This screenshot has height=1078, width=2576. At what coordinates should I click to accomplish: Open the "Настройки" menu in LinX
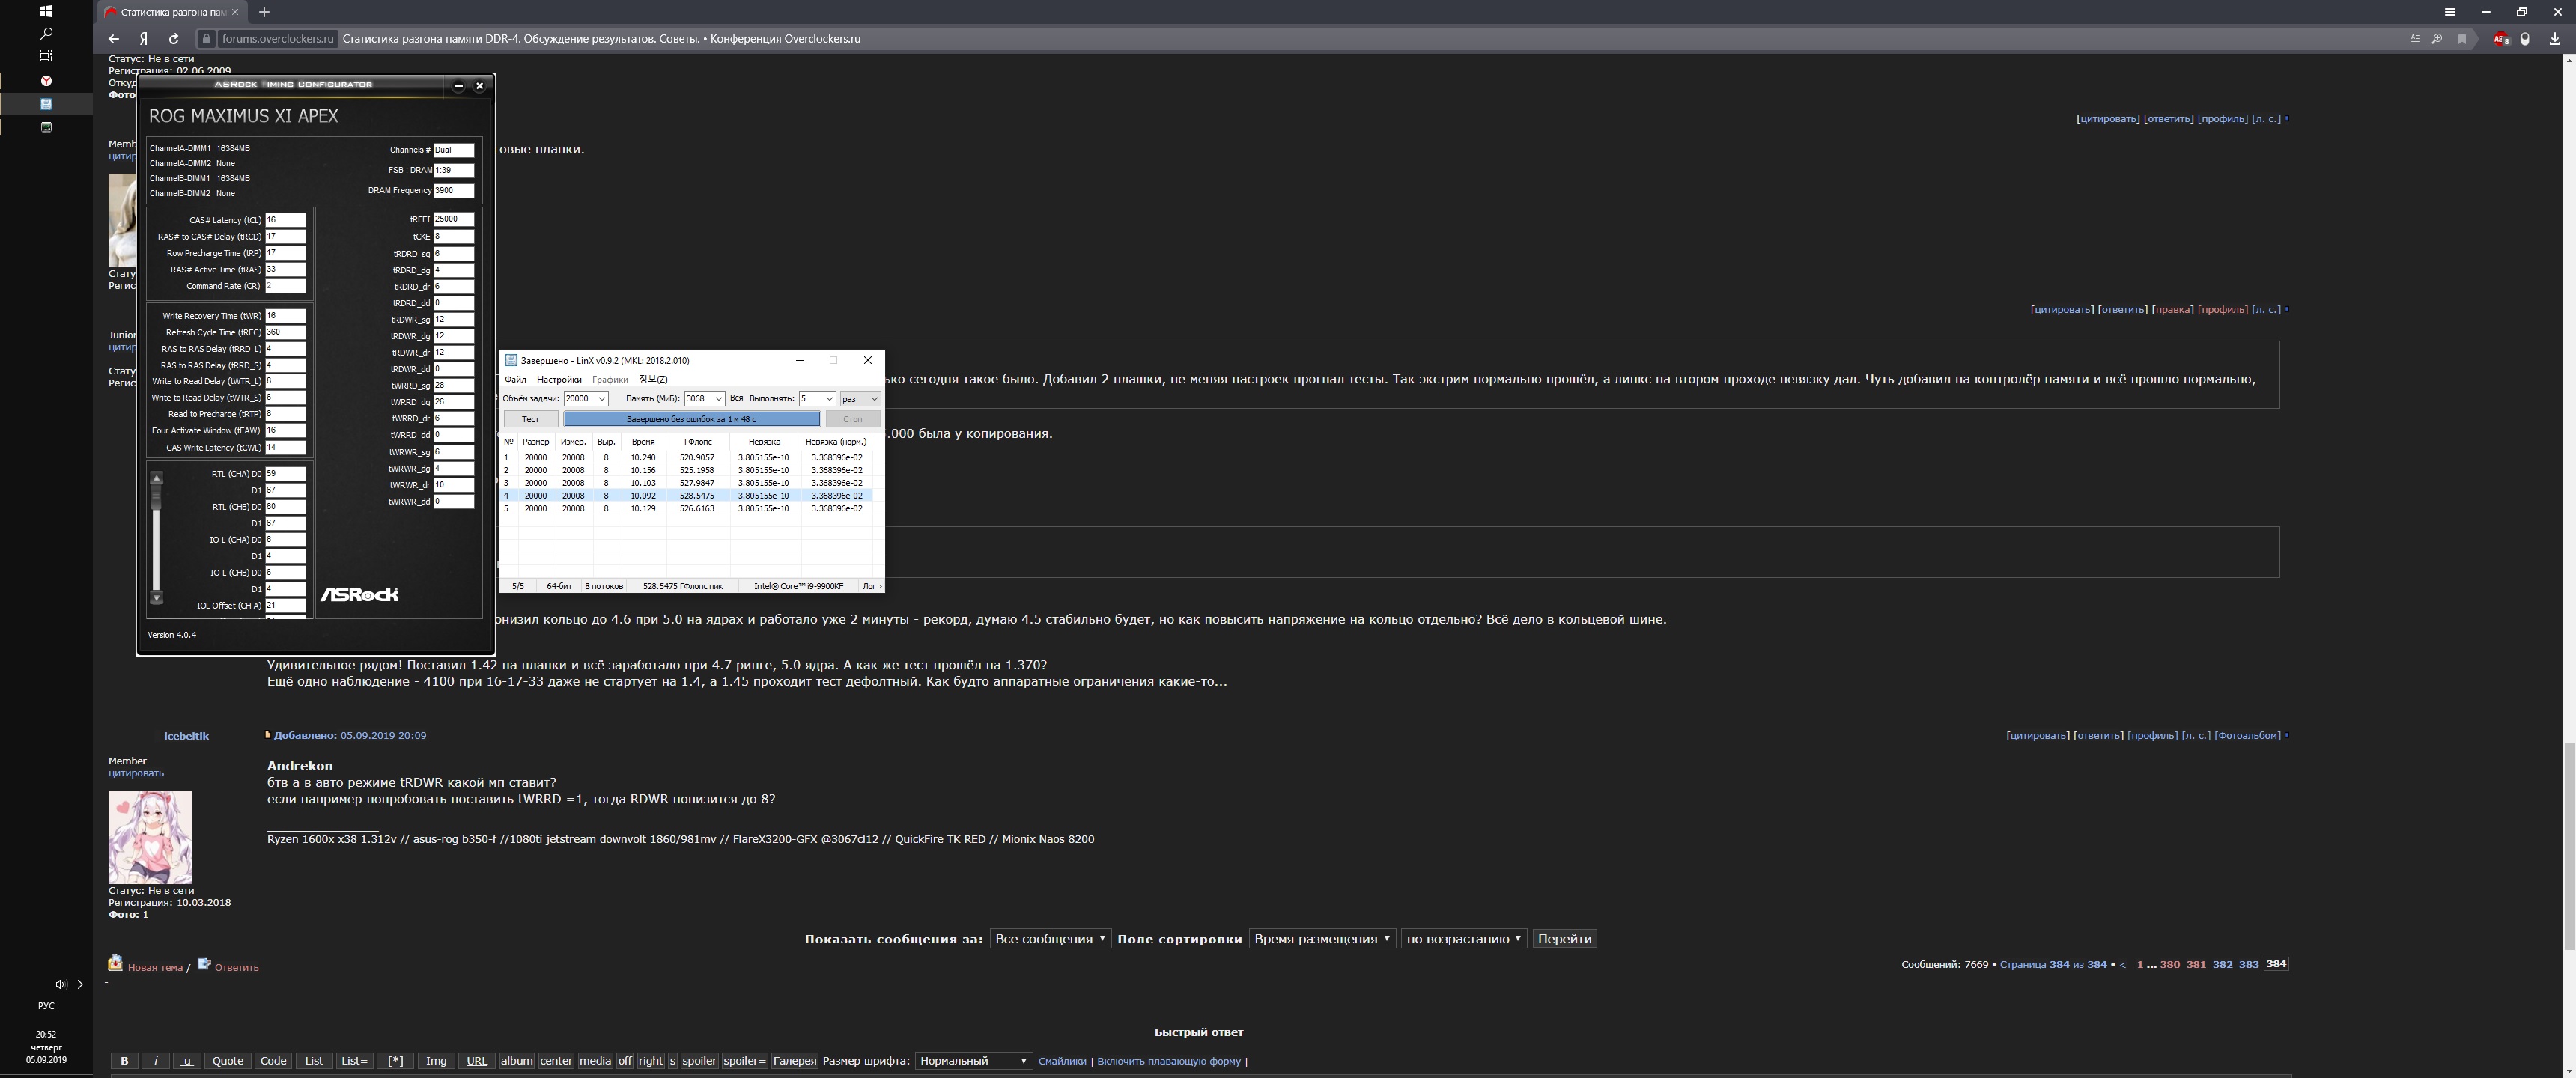pyautogui.click(x=558, y=380)
